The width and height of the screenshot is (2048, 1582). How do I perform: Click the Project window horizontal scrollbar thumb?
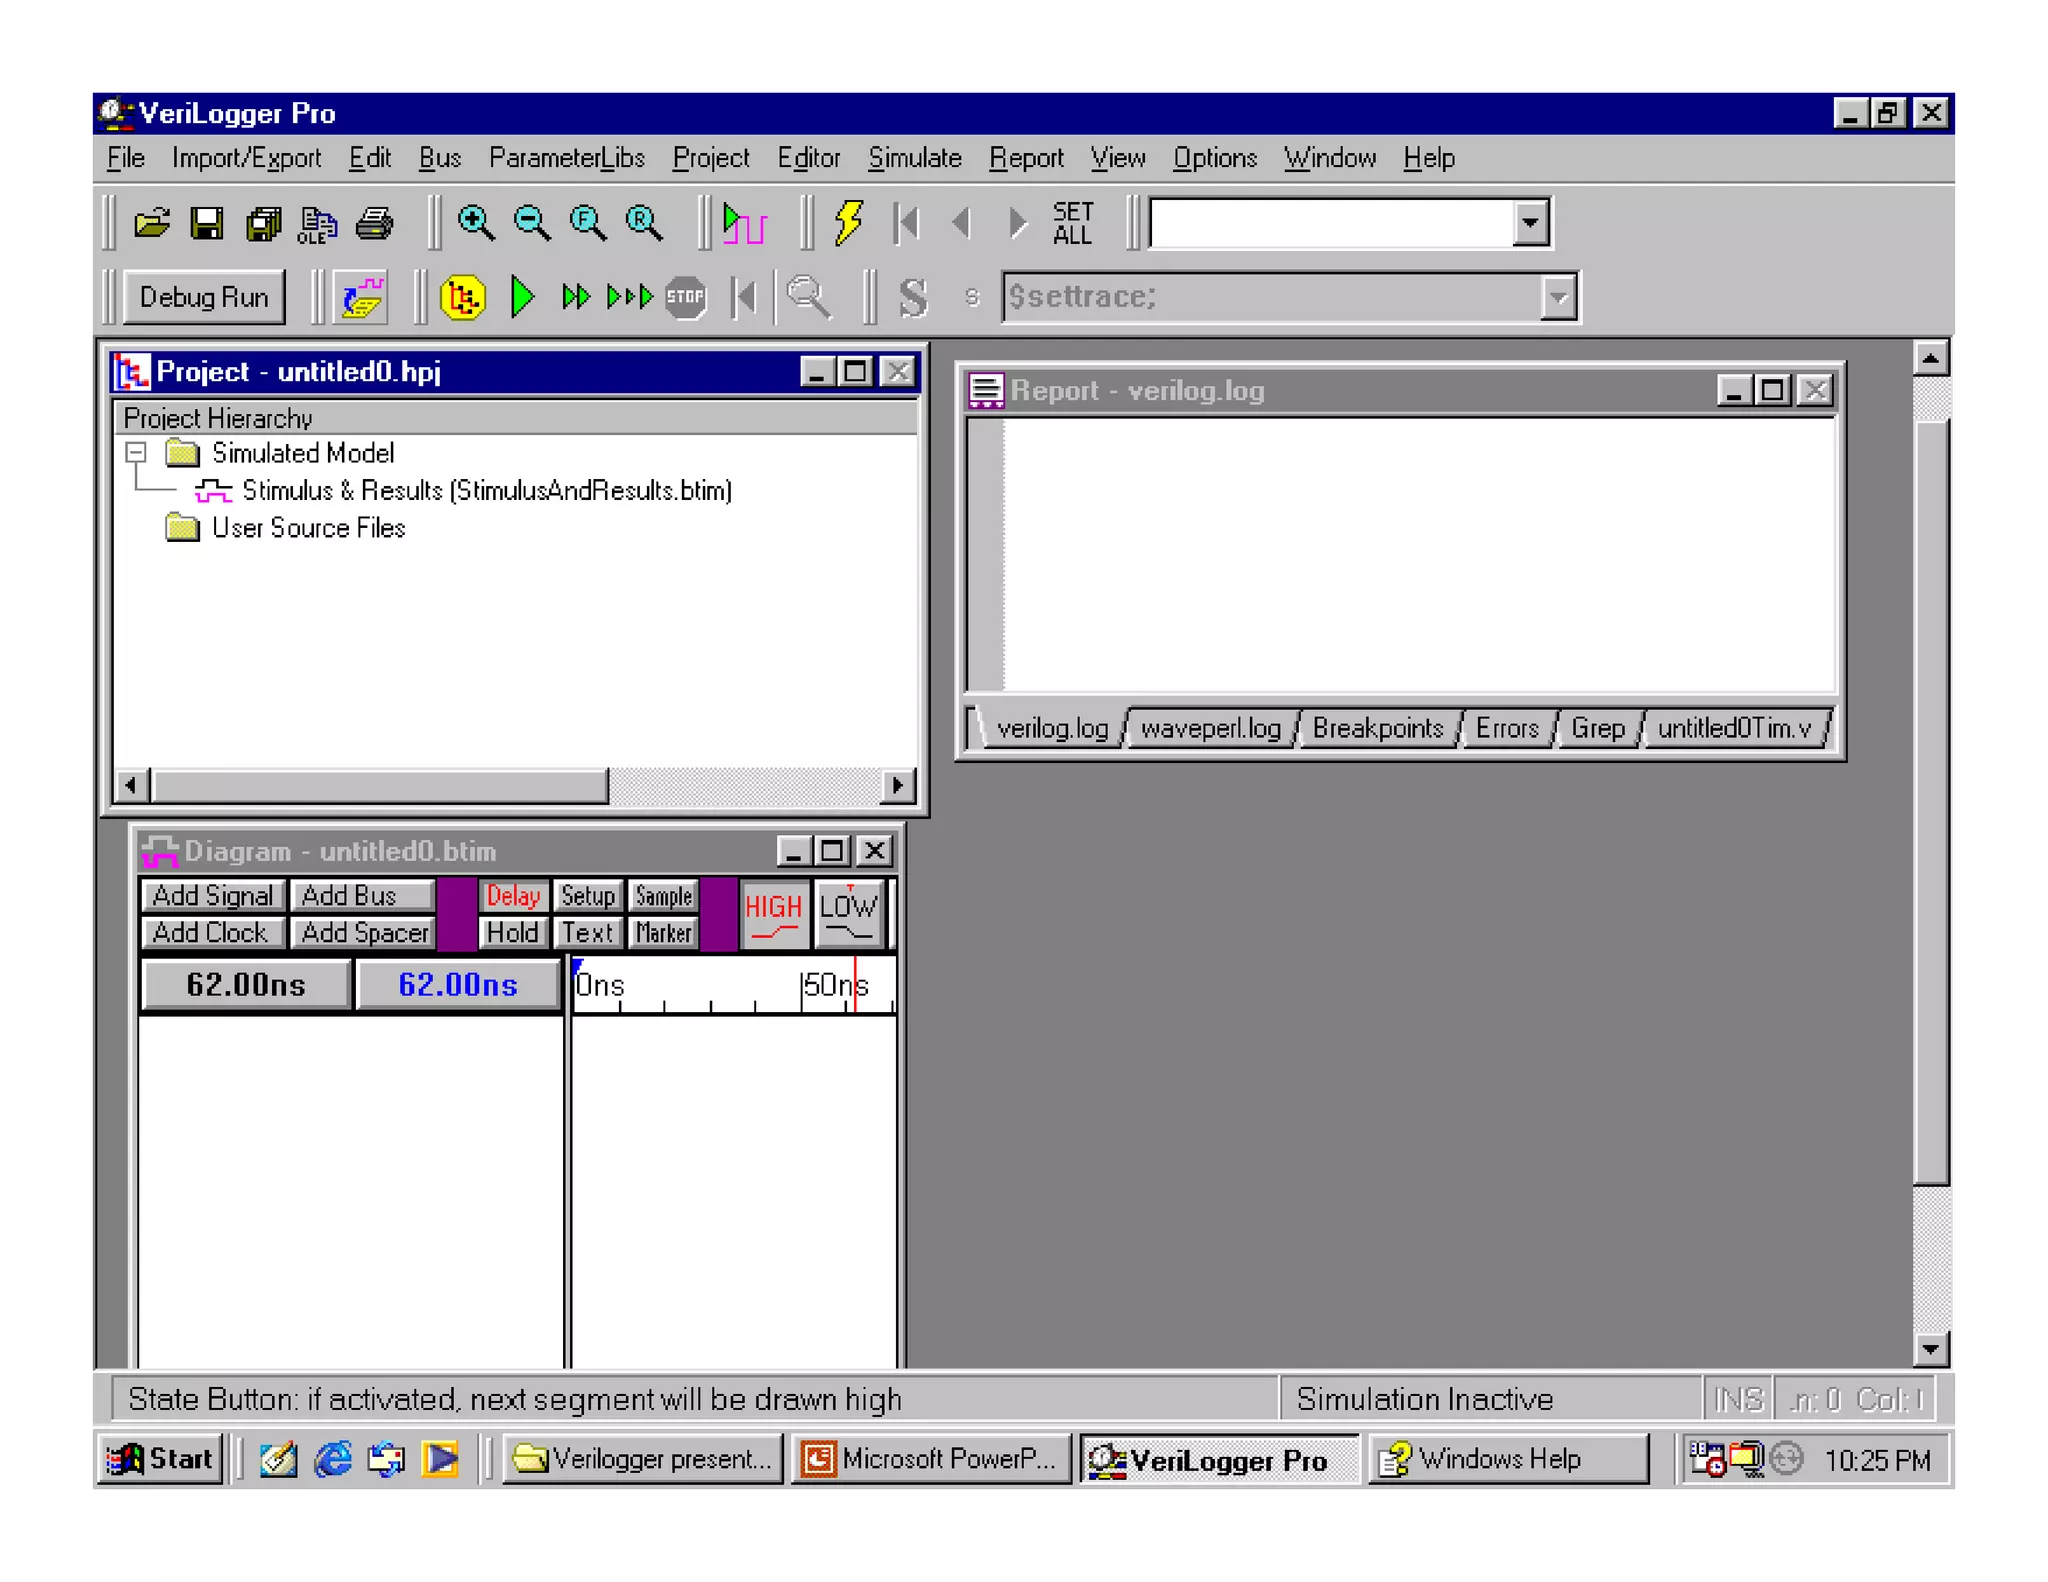[x=380, y=786]
